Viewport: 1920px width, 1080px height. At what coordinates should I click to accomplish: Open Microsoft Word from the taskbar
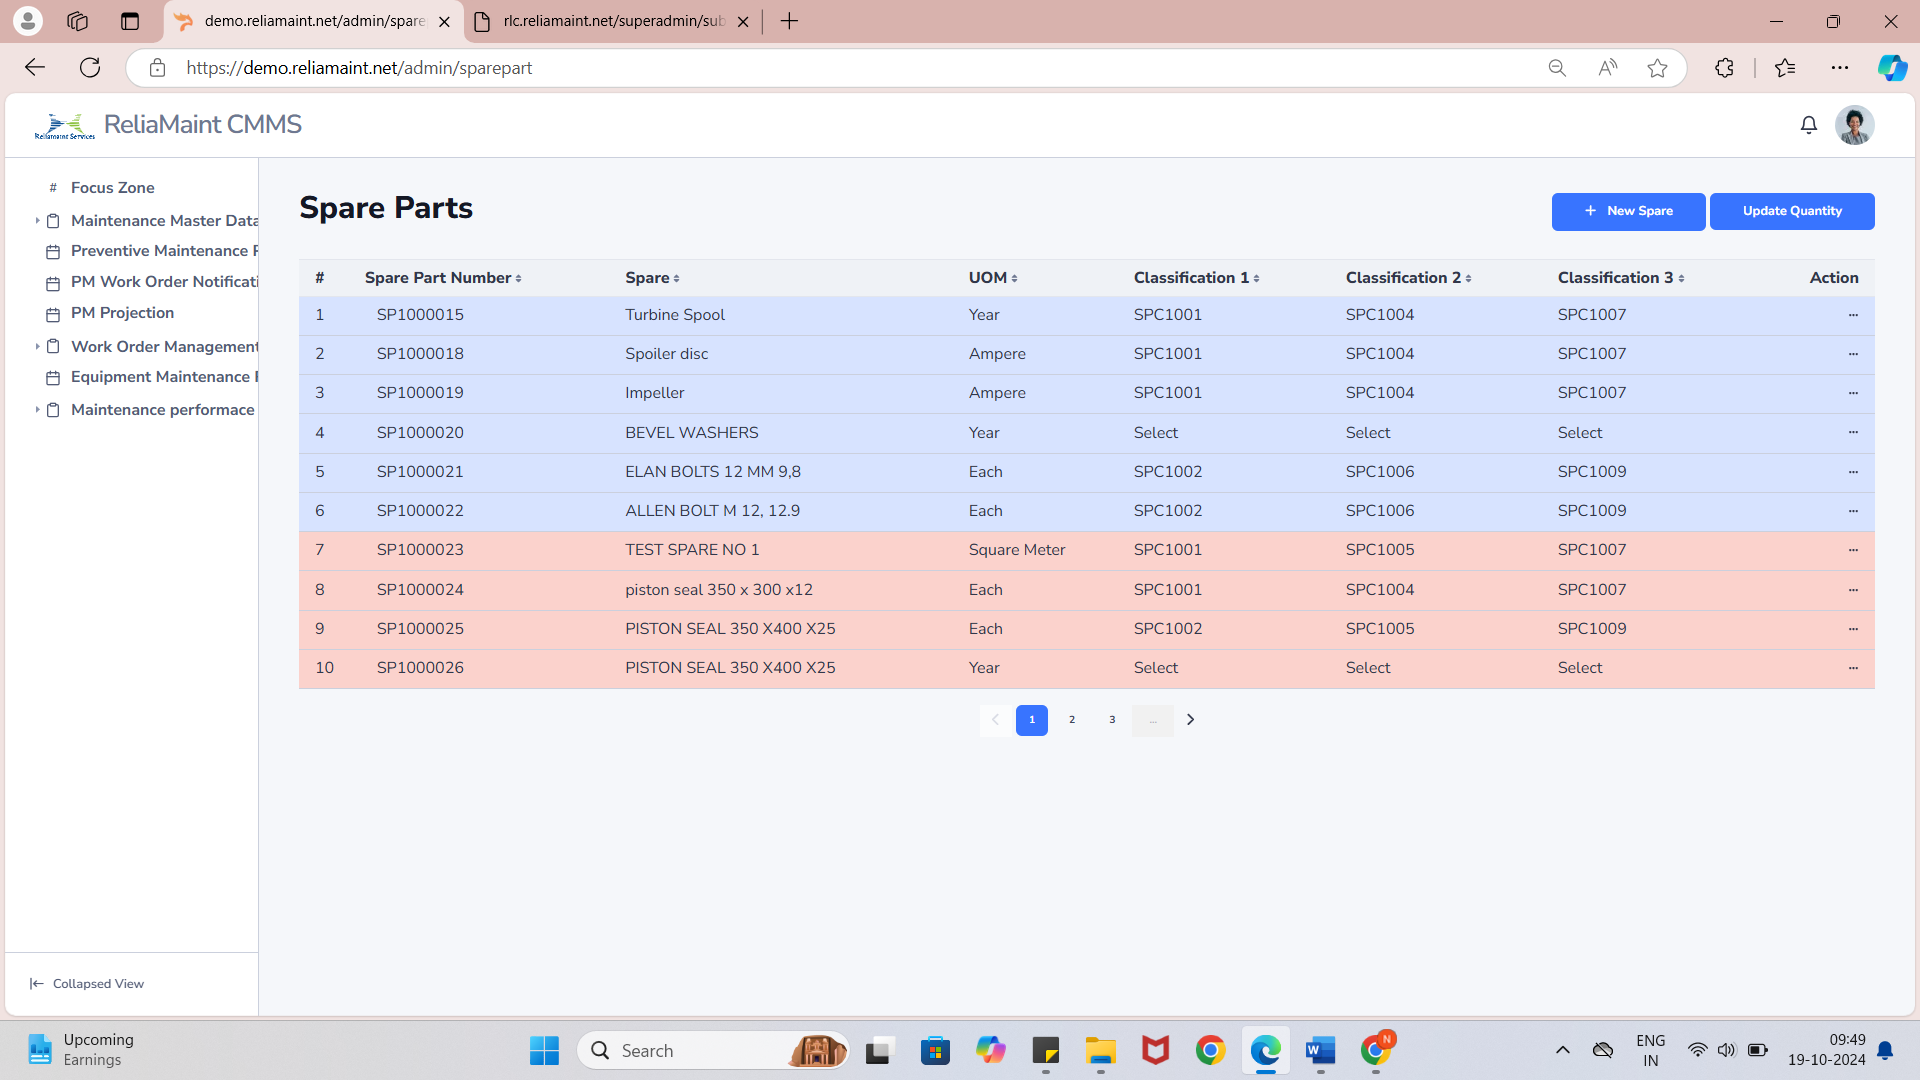coord(1320,1051)
